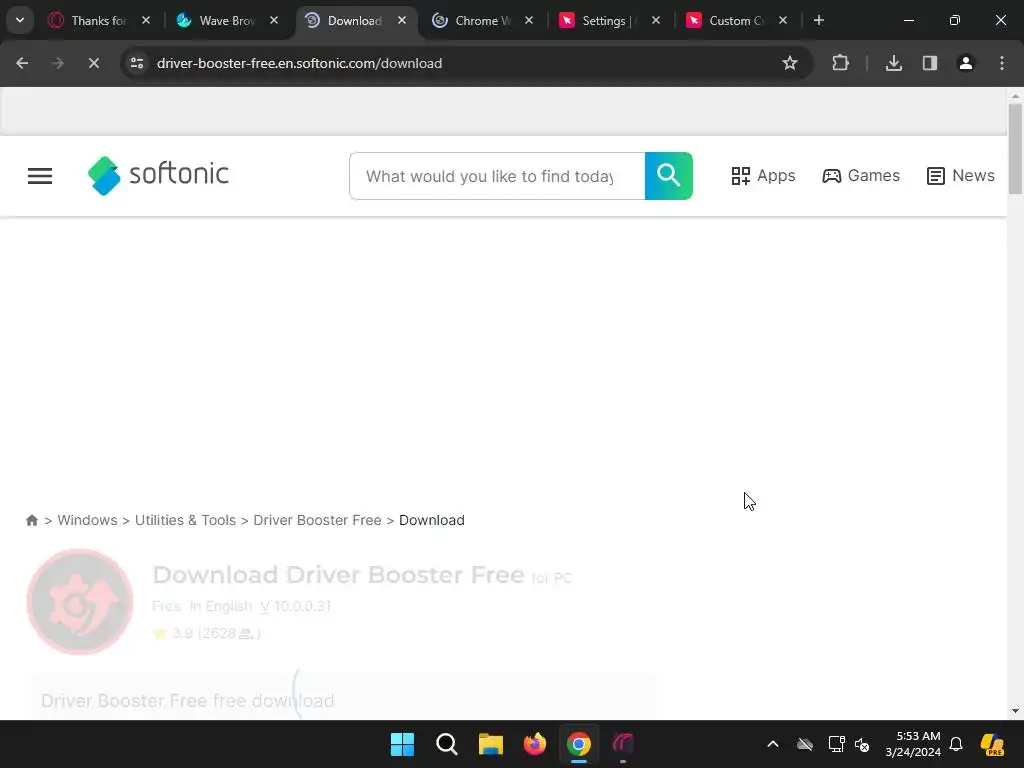The image size is (1024, 768).
Task: Open Windows taskbar search
Action: (x=447, y=744)
